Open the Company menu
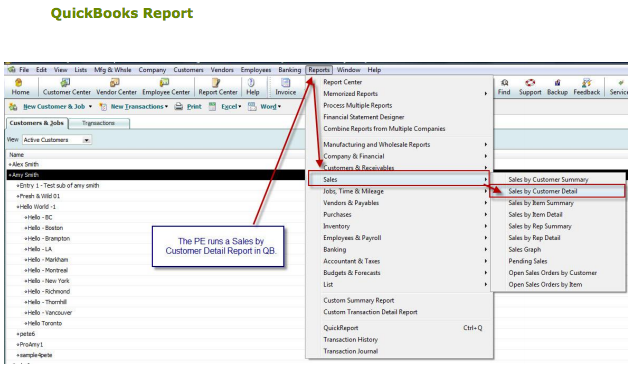Viewport: 631px width, 368px height. coord(152,70)
